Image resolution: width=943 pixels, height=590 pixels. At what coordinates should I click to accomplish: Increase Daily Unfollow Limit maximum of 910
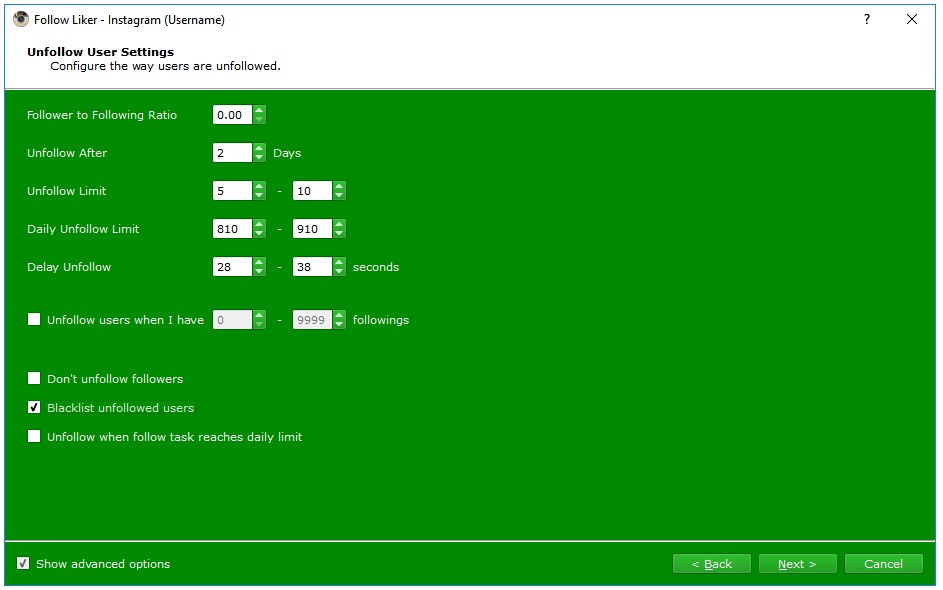click(x=339, y=224)
